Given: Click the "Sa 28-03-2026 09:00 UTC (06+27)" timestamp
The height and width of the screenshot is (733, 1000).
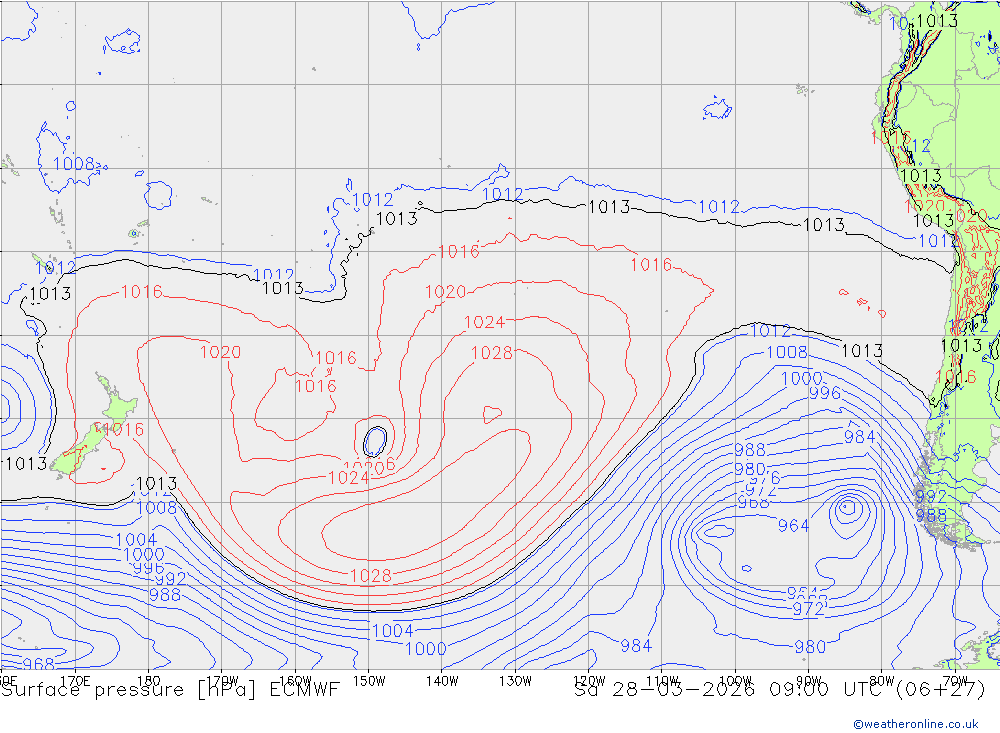Looking at the screenshot, I should click(x=780, y=690).
